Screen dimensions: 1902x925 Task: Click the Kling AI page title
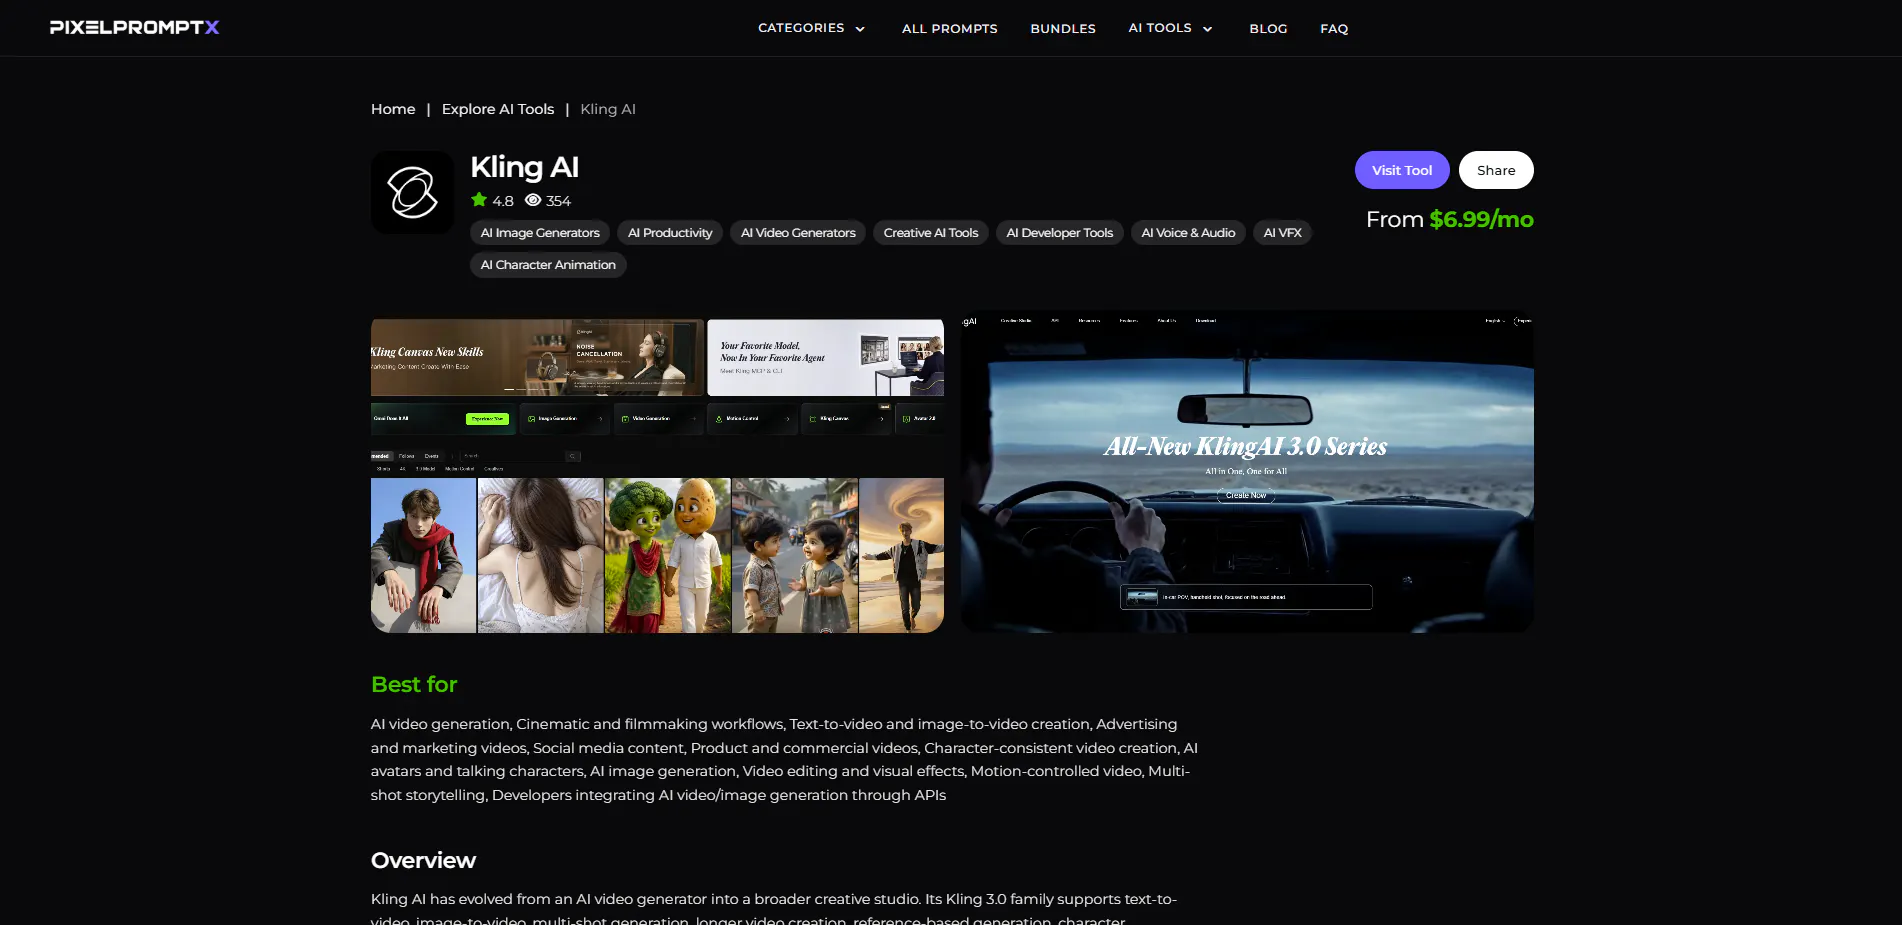pos(524,167)
